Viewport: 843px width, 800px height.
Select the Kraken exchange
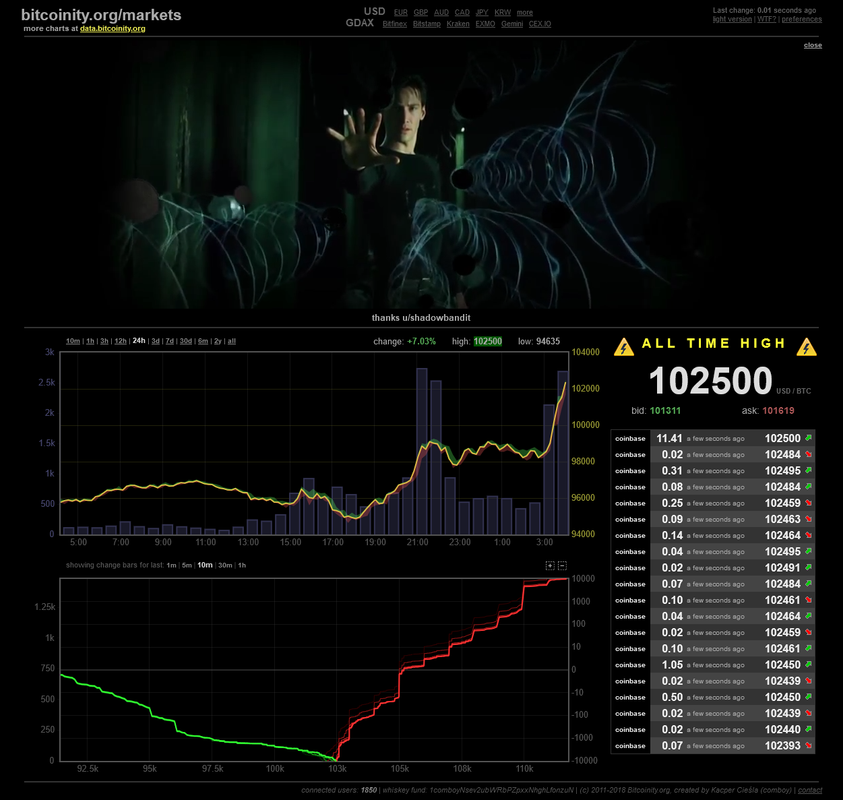click(458, 24)
